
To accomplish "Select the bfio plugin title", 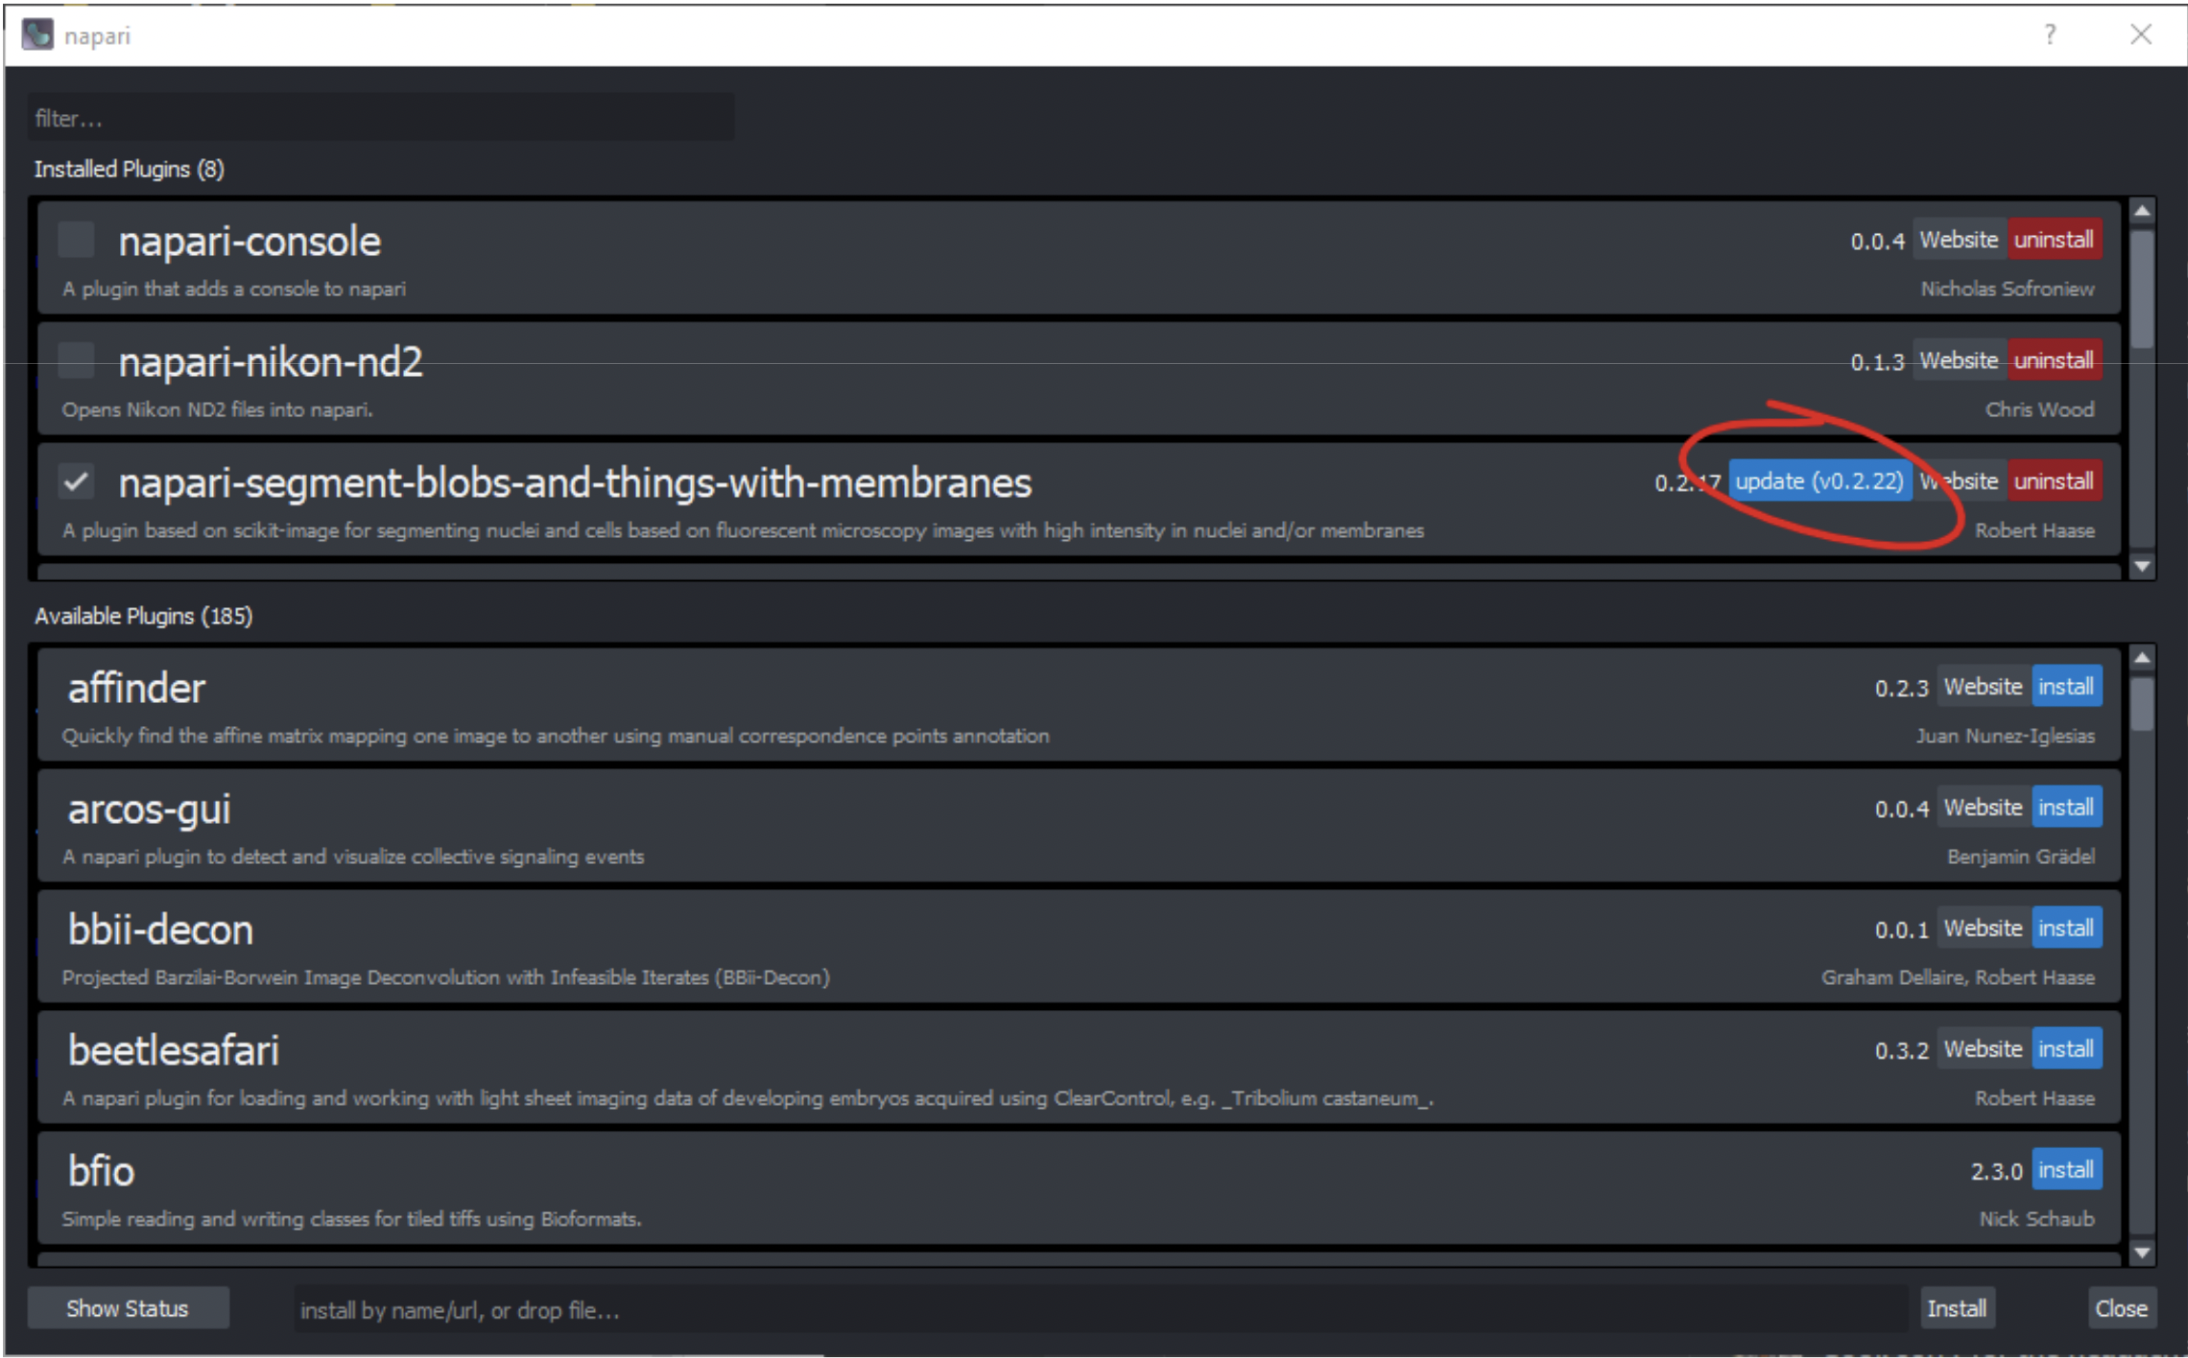I will coord(100,1173).
